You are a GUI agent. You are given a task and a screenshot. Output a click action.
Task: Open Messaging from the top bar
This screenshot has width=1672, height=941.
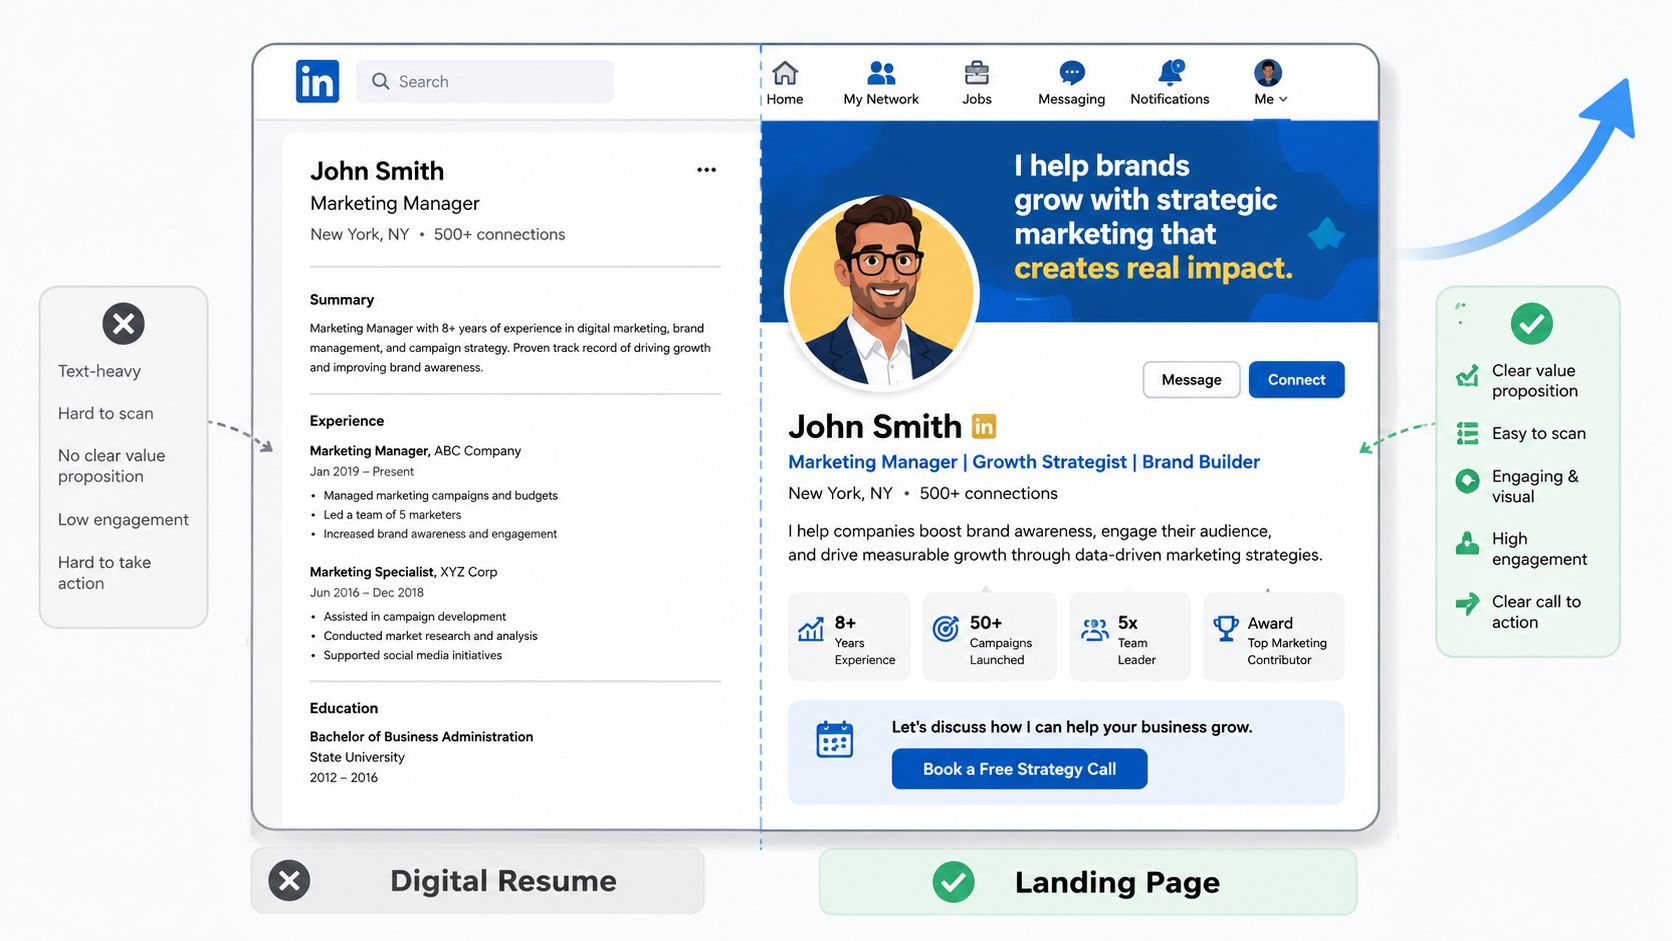[1071, 83]
